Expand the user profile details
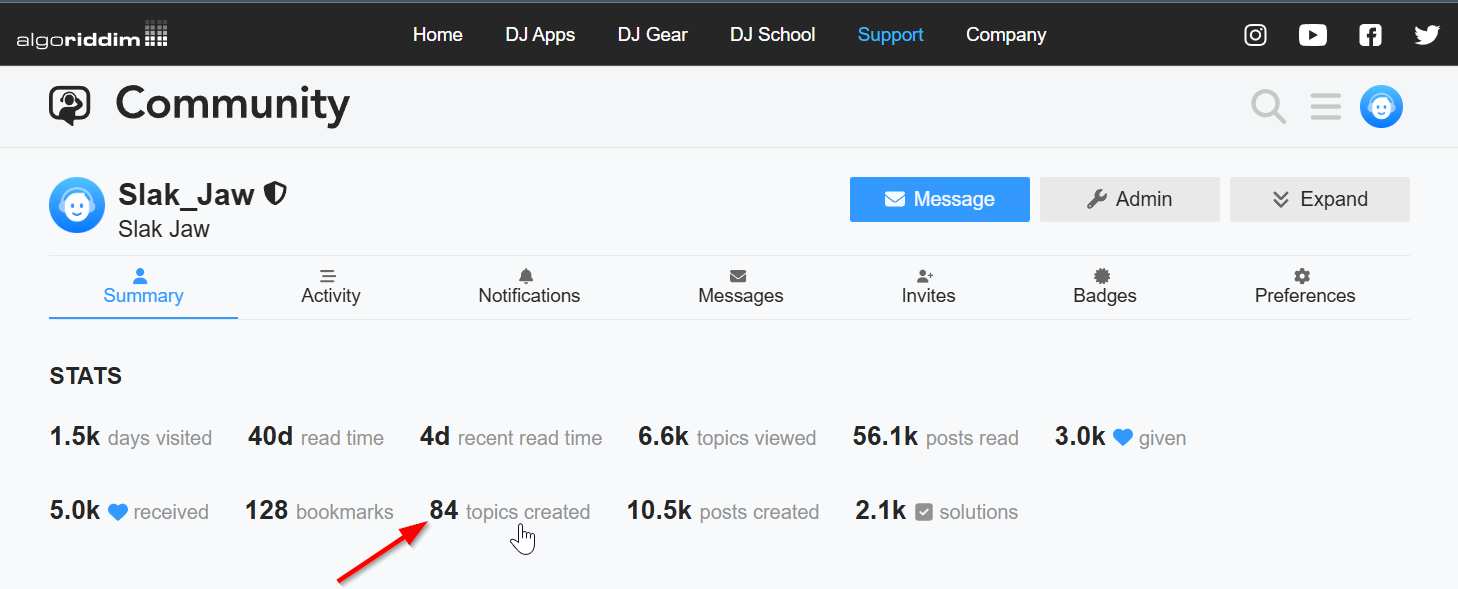The height and width of the screenshot is (589, 1458). point(1319,199)
